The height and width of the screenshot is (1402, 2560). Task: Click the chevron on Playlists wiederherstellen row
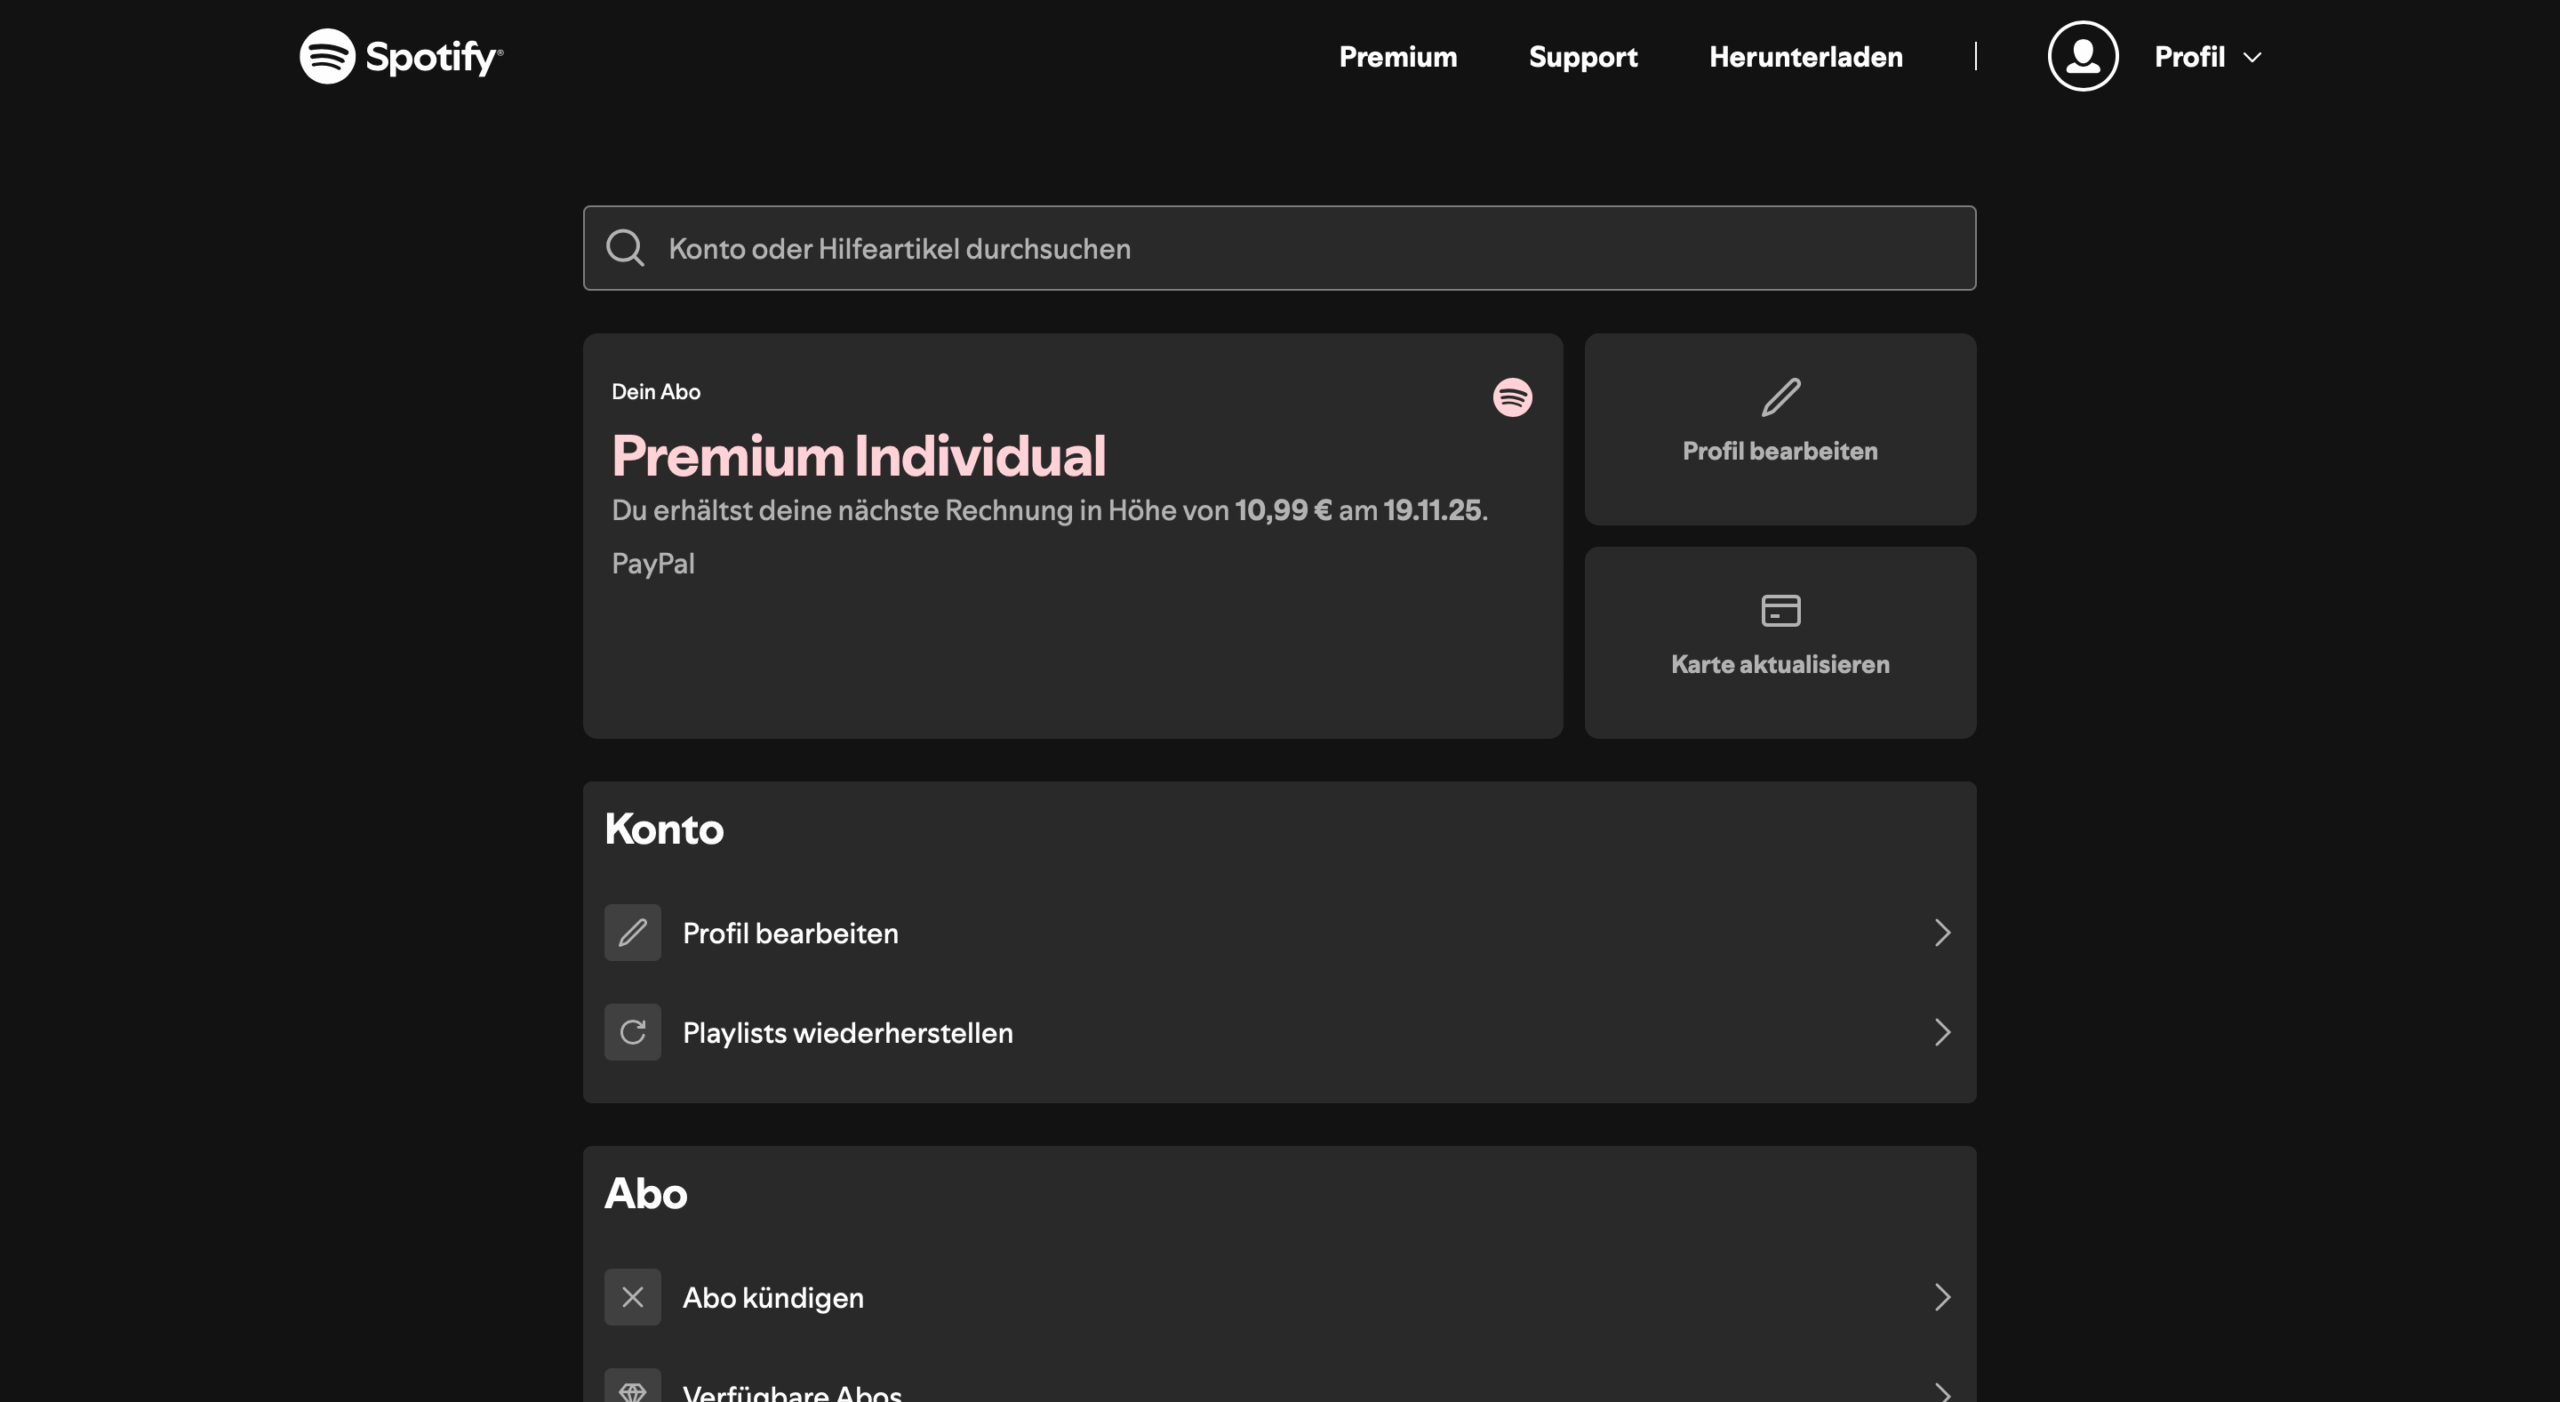(1942, 1032)
